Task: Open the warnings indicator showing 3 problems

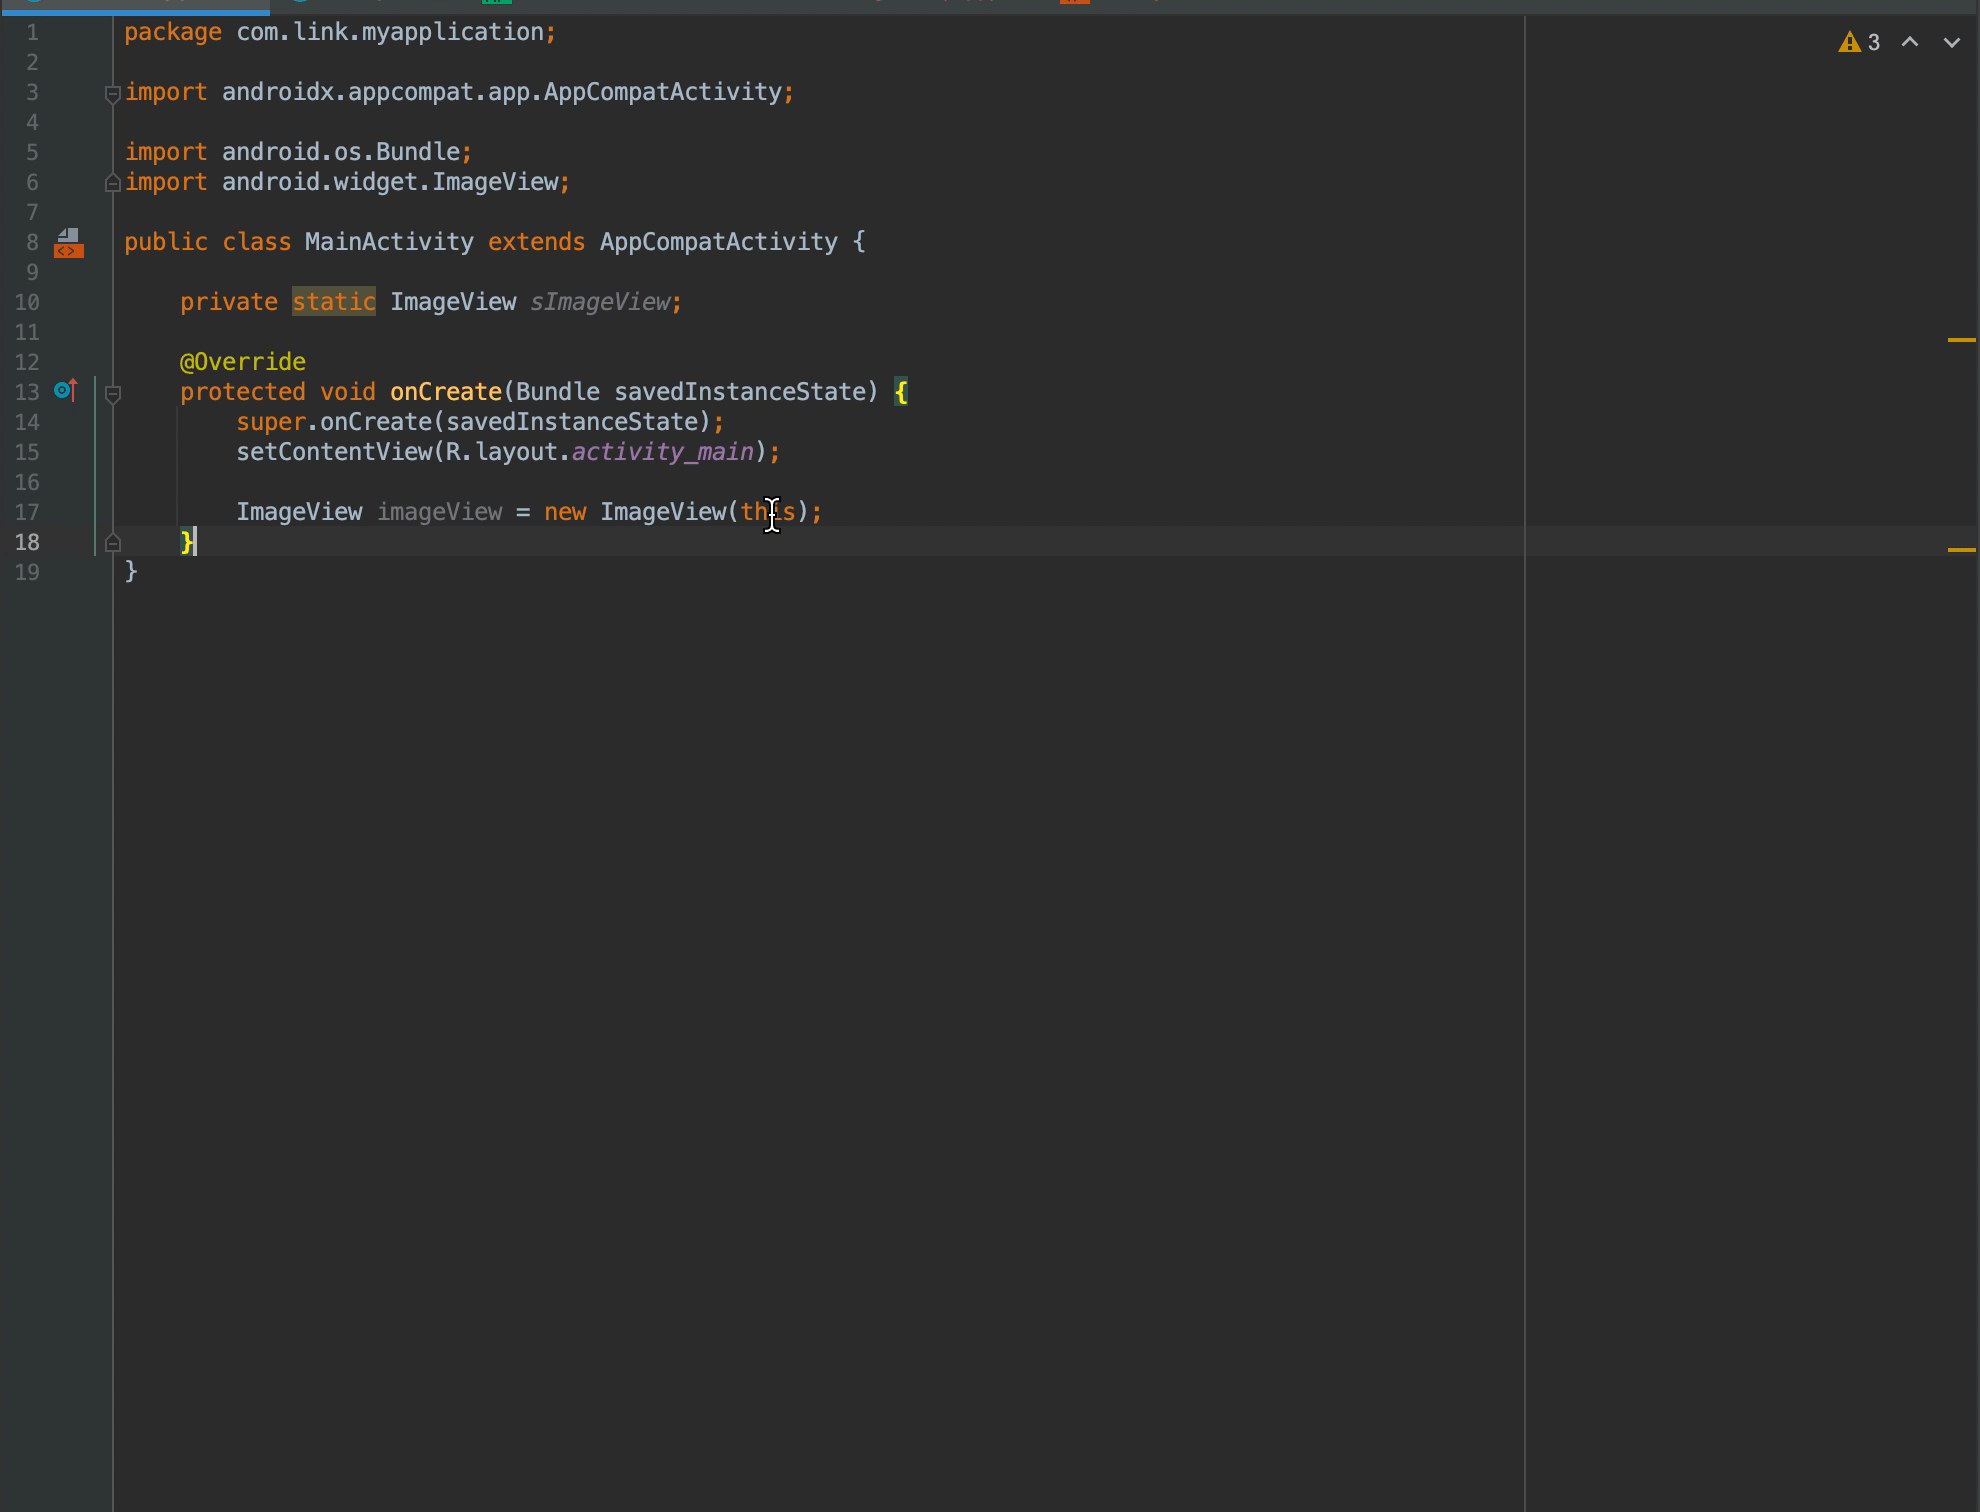Action: point(1859,43)
